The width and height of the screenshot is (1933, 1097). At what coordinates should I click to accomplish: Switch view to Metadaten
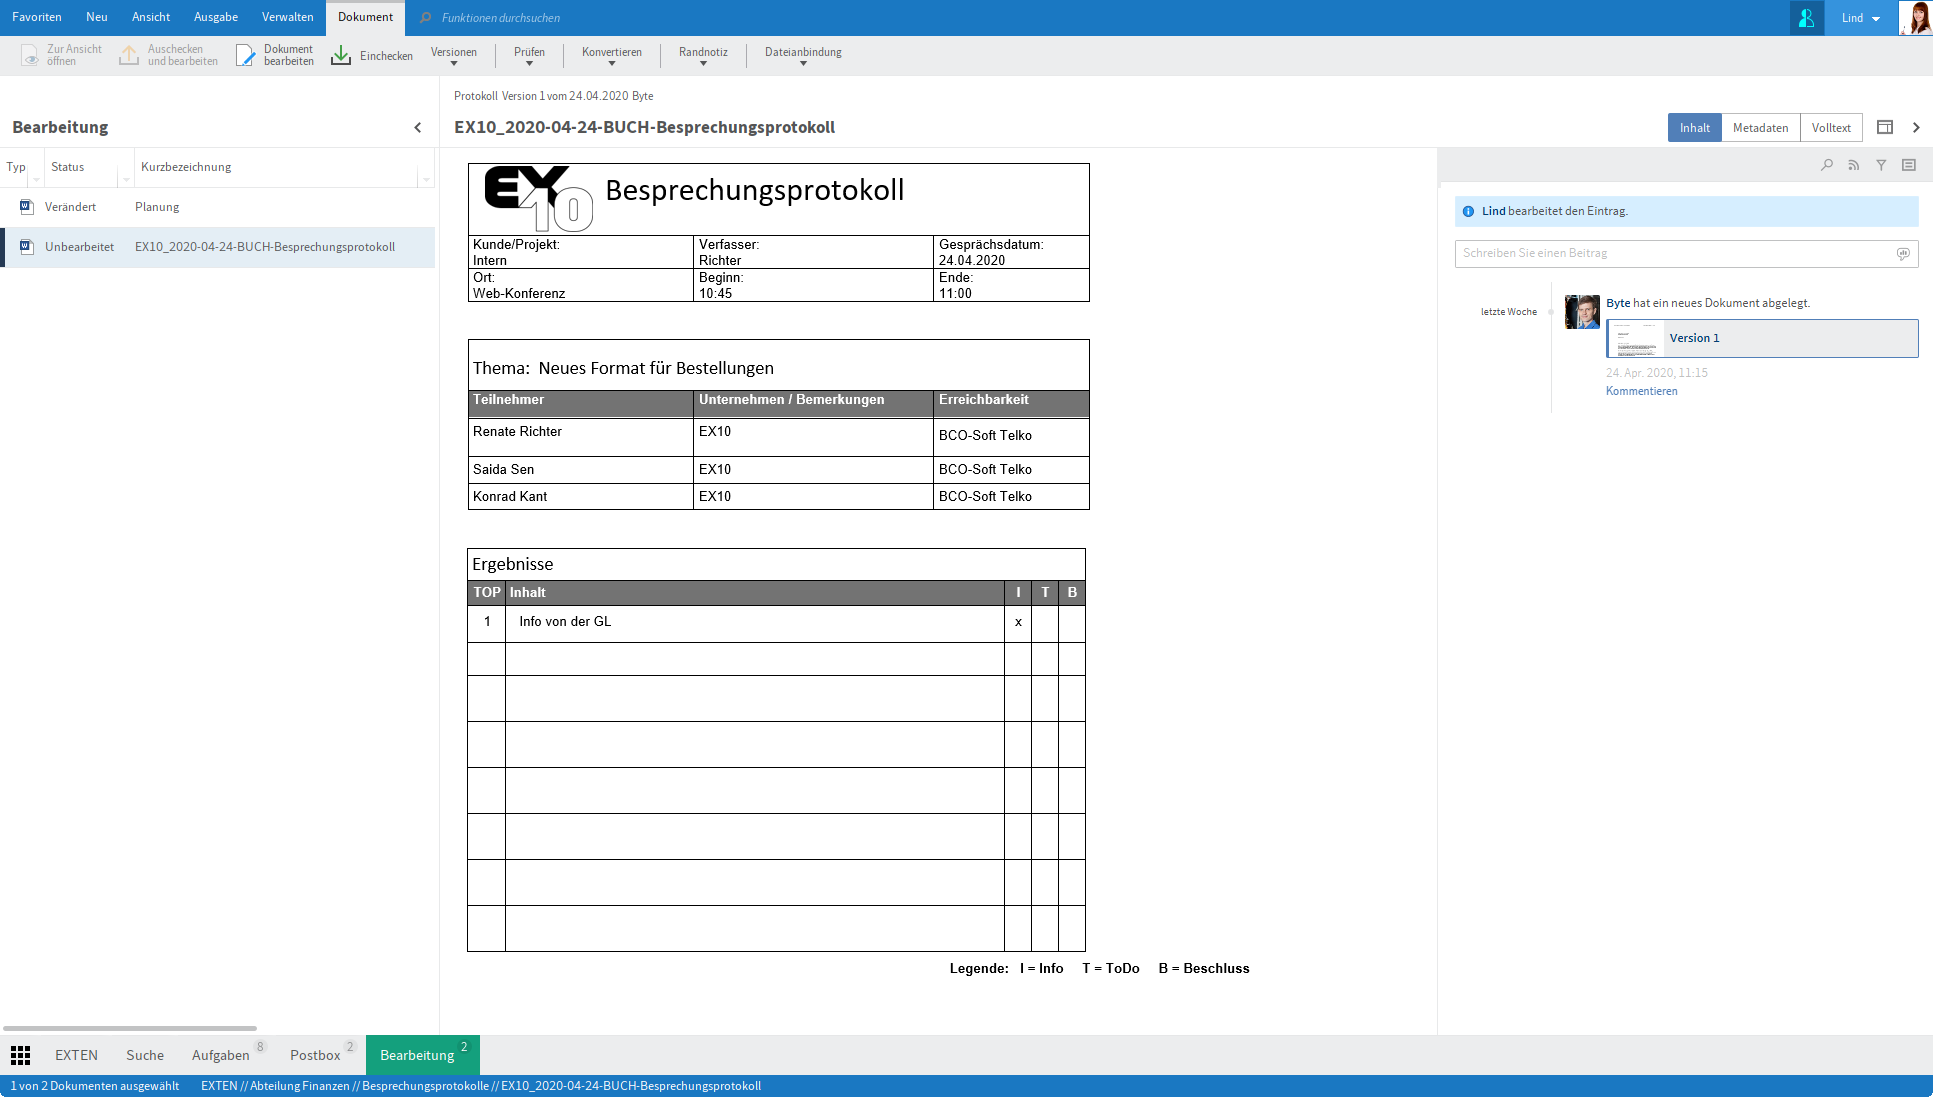coord(1760,127)
